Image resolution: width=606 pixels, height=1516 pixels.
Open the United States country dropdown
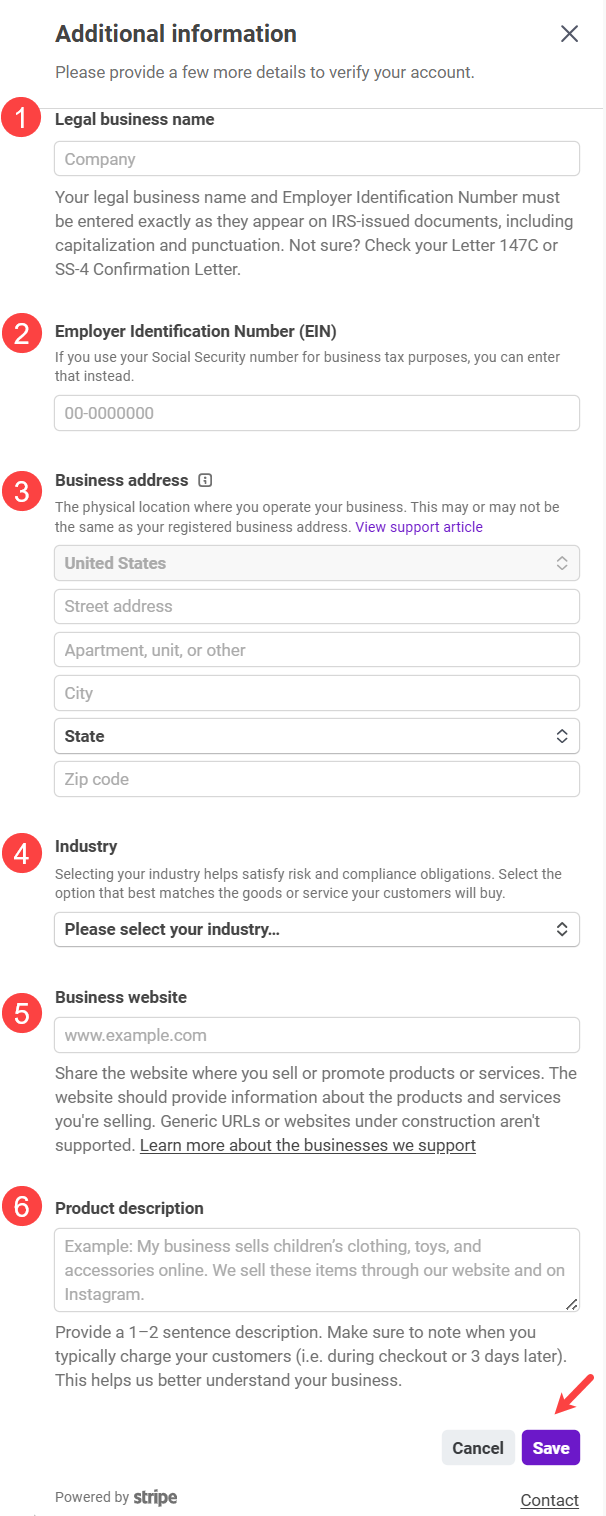[x=316, y=563]
